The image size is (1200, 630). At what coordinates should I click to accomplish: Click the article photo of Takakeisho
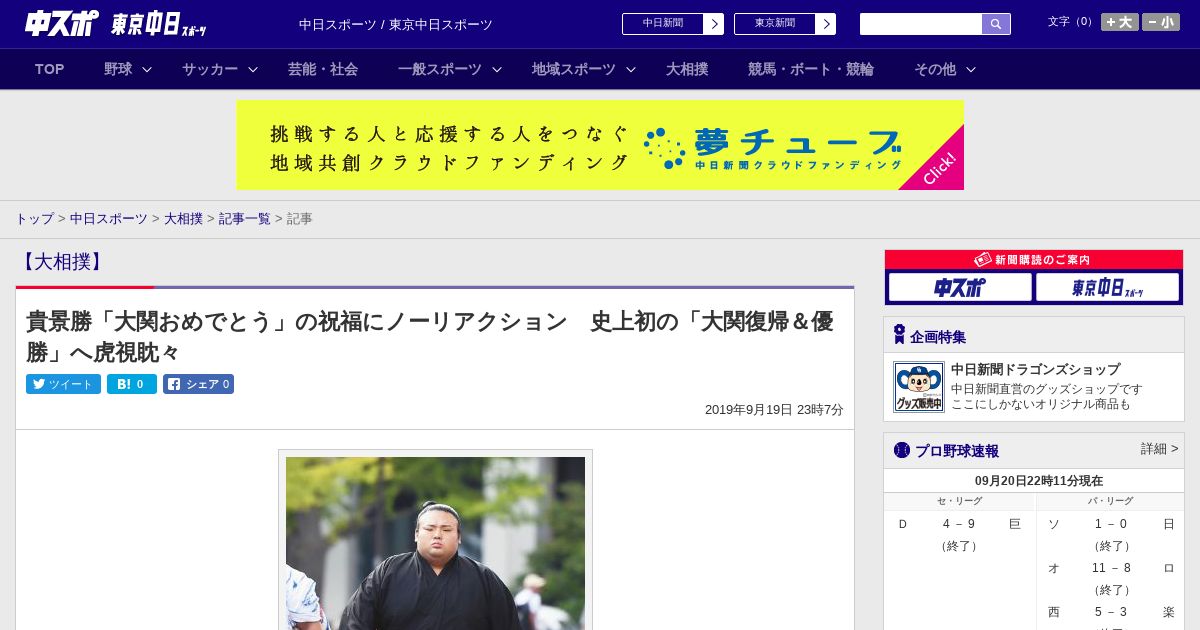pyautogui.click(x=435, y=543)
